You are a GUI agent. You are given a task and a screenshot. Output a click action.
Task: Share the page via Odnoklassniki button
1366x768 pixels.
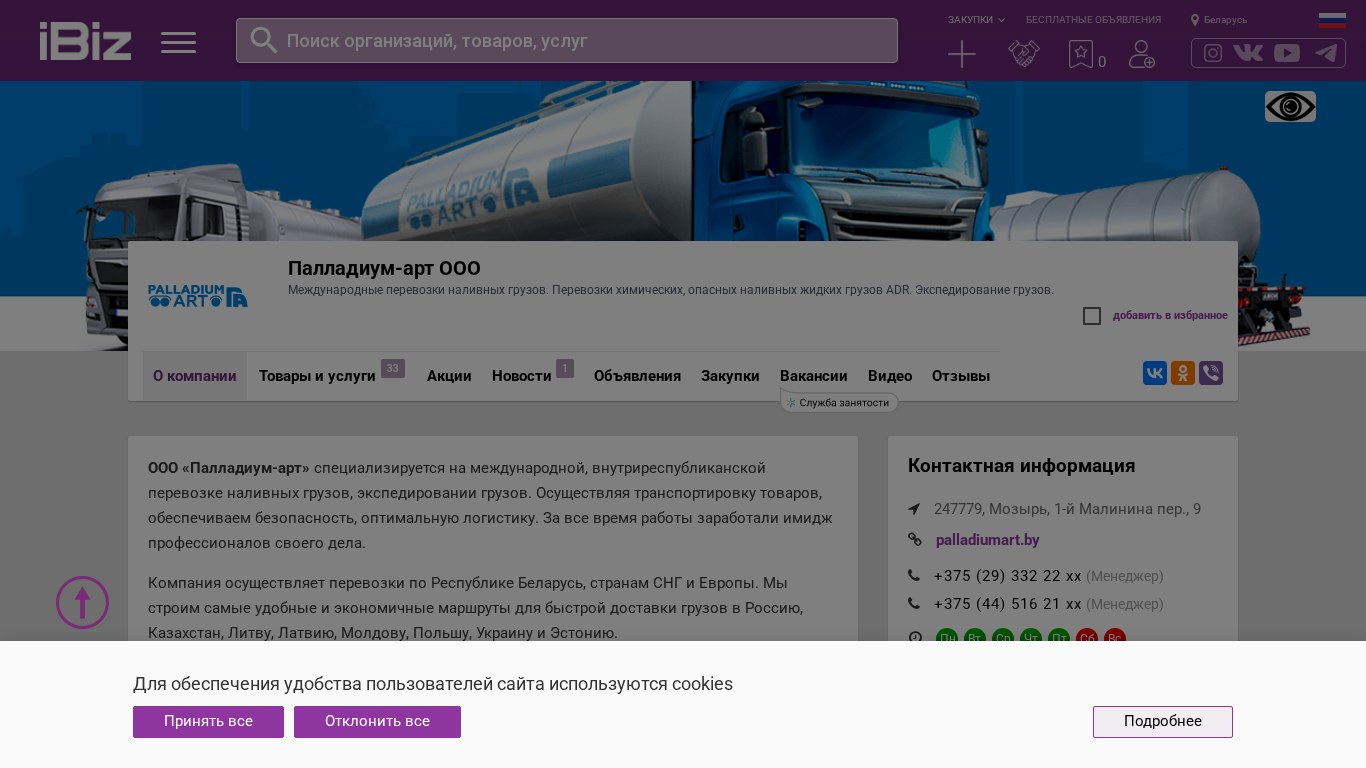[1183, 373]
